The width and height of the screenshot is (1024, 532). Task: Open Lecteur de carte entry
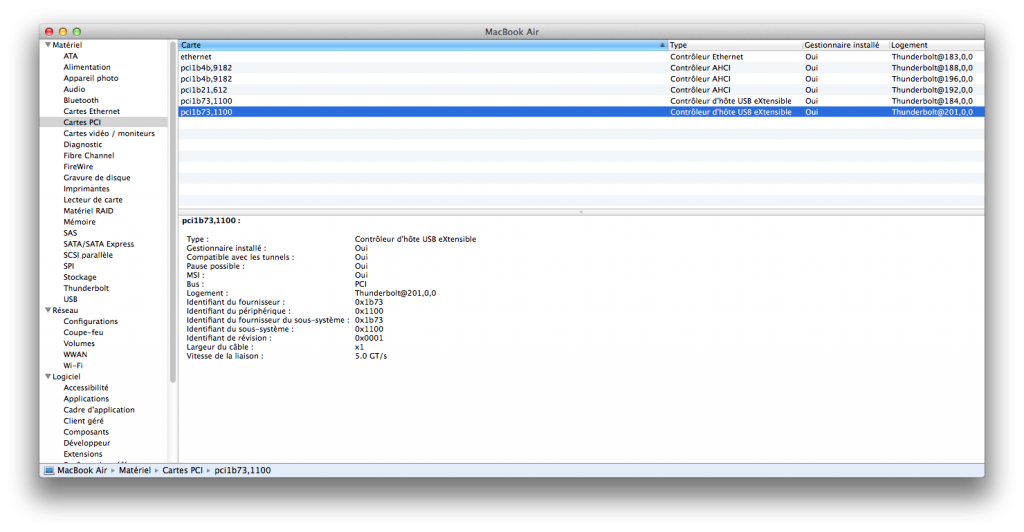(x=93, y=200)
